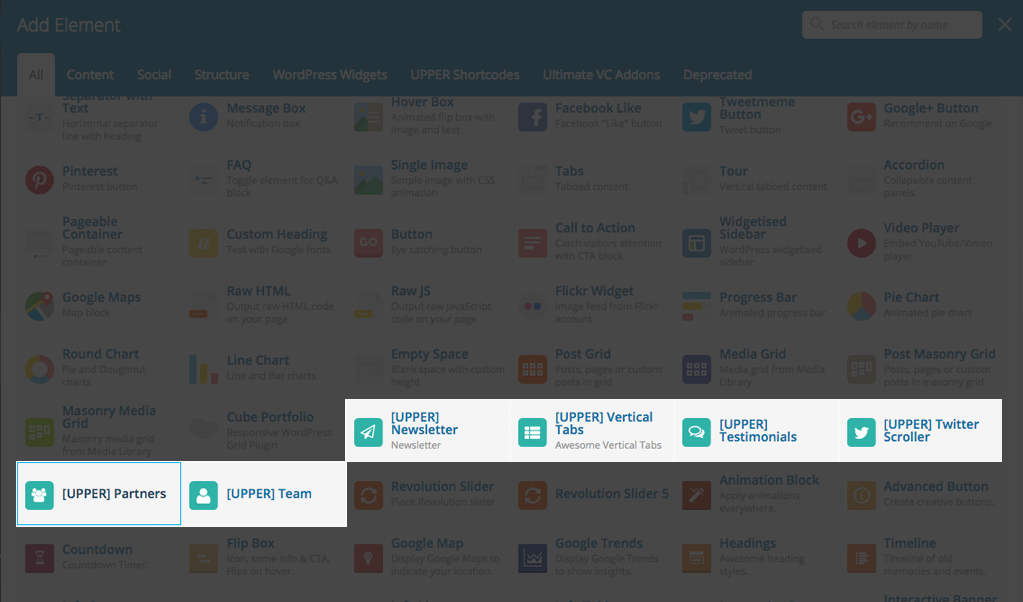Click the Round Chart doughnut icon
The width and height of the screenshot is (1023, 602).
pyautogui.click(x=39, y=369)
